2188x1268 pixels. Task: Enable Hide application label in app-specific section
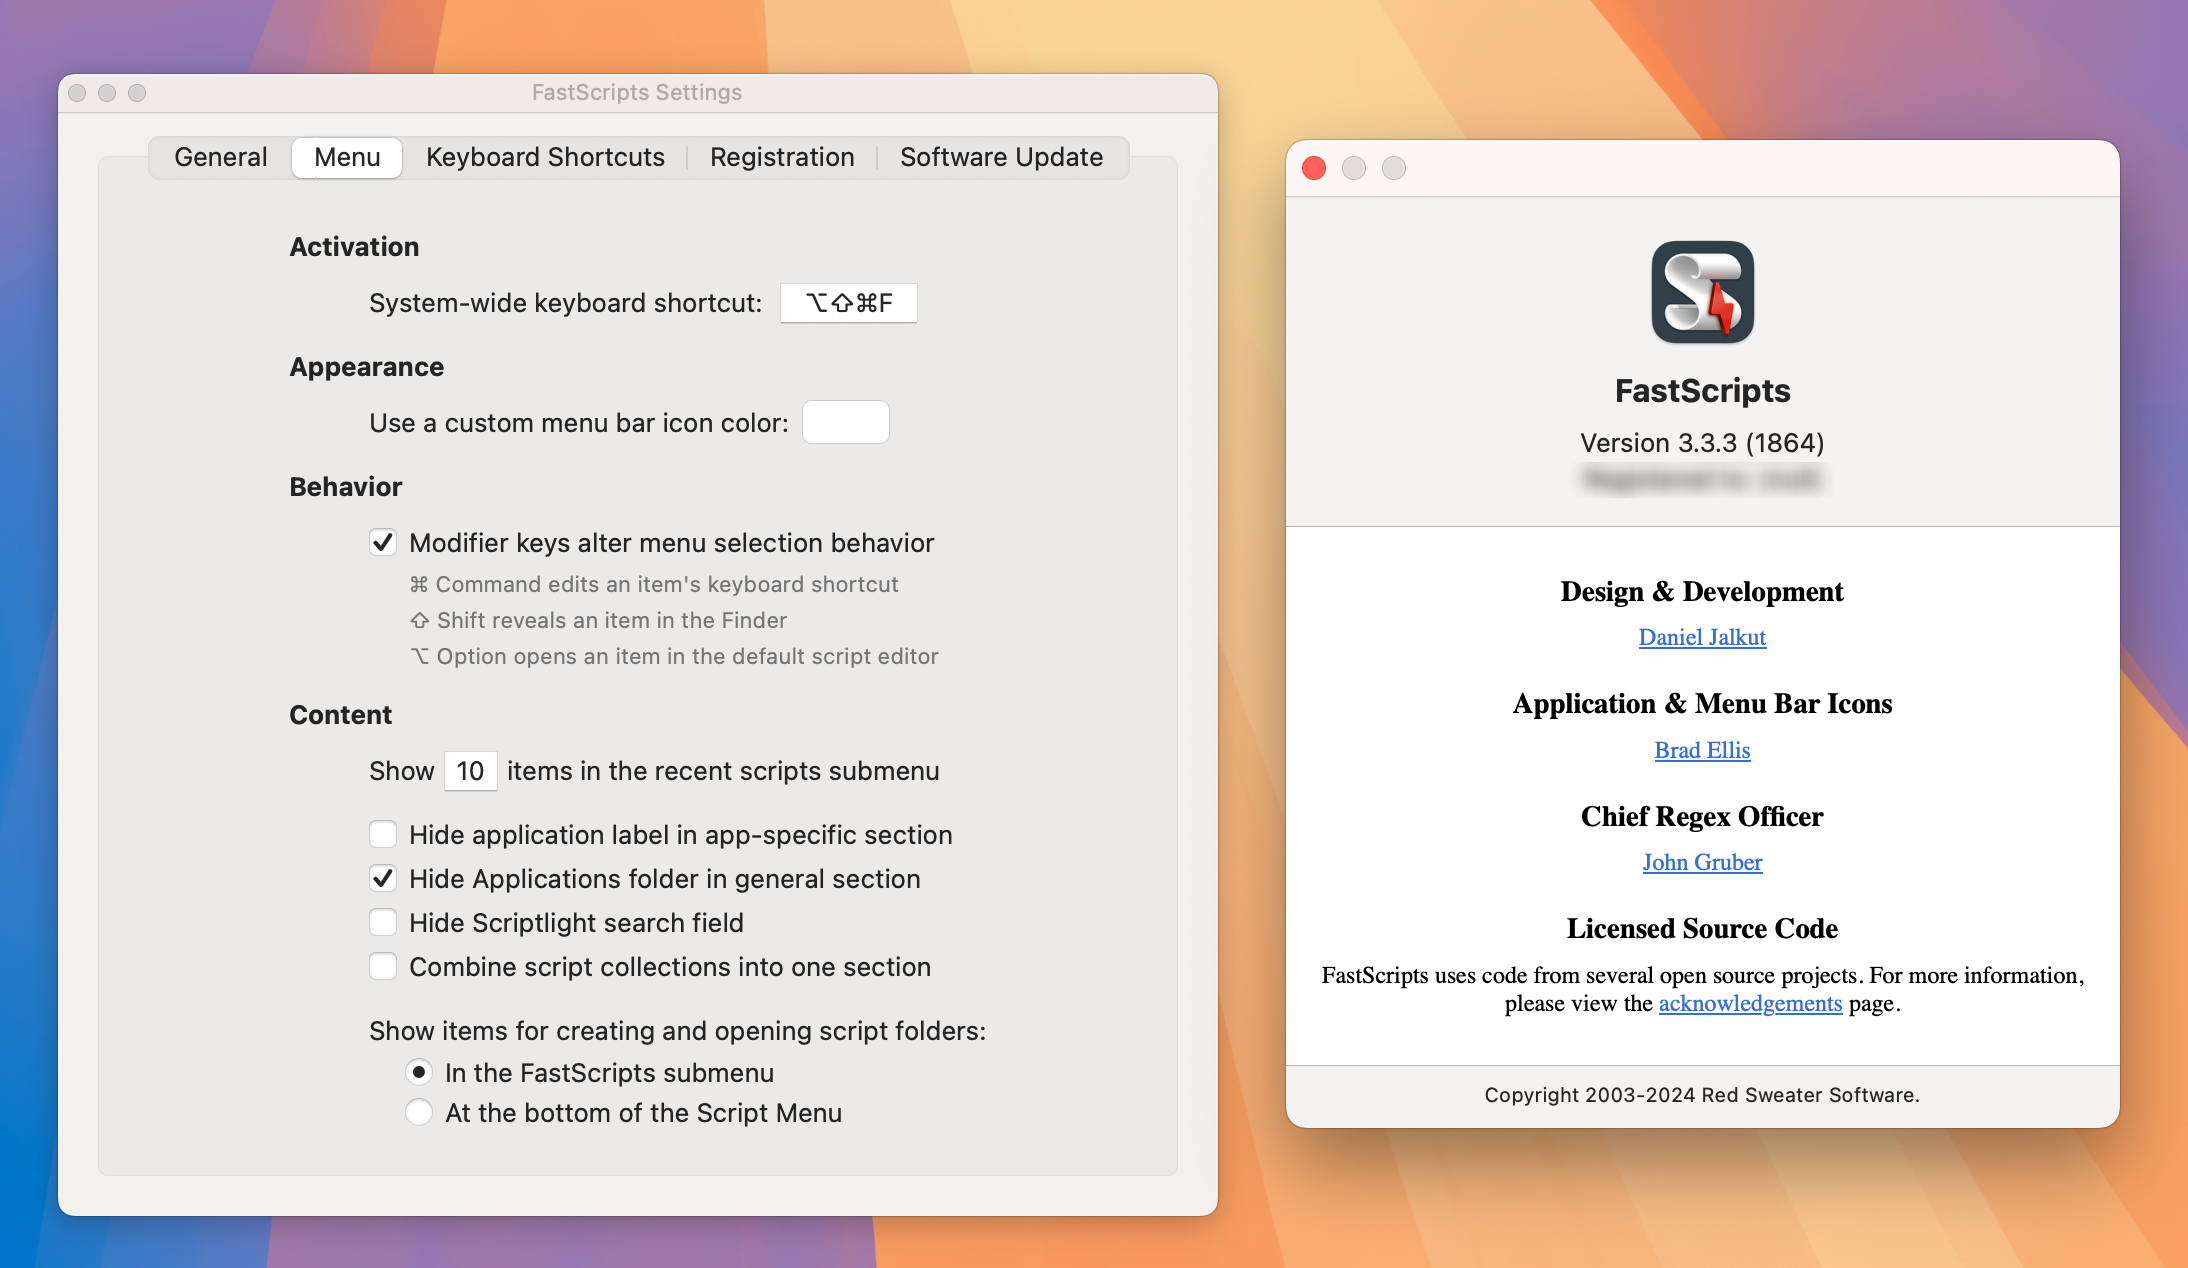coord(383,835)
